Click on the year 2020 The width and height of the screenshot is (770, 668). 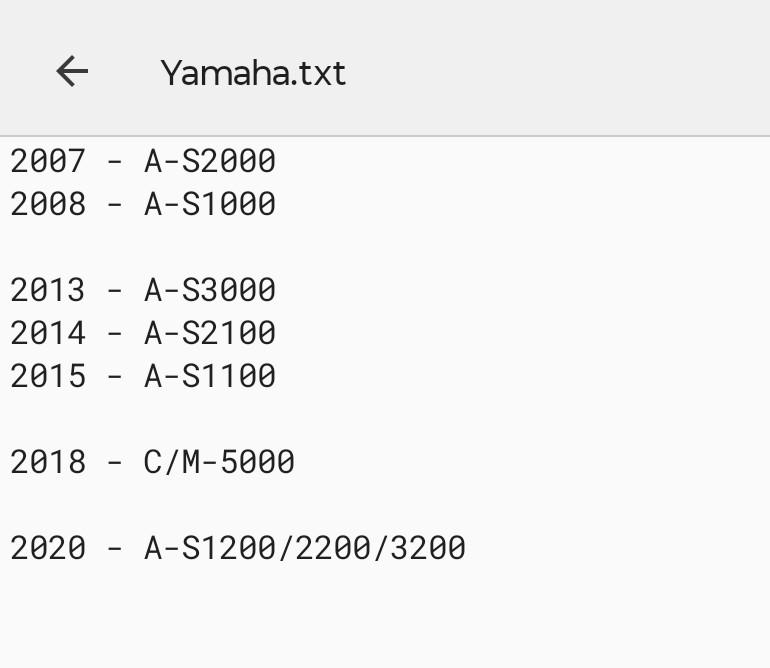click(48, 548)
